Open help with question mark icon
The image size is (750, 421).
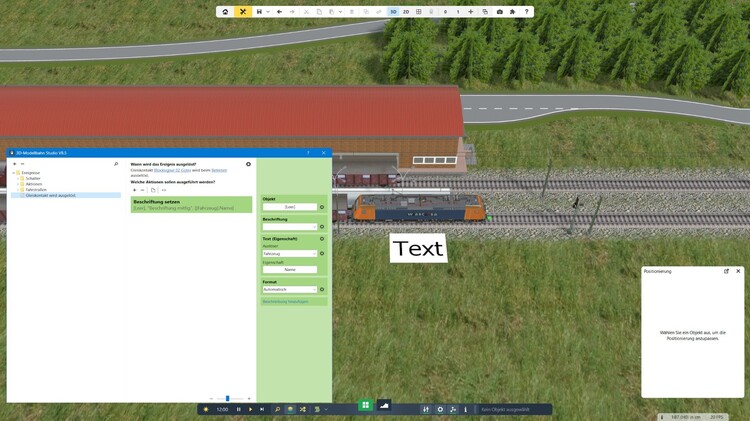527,11
